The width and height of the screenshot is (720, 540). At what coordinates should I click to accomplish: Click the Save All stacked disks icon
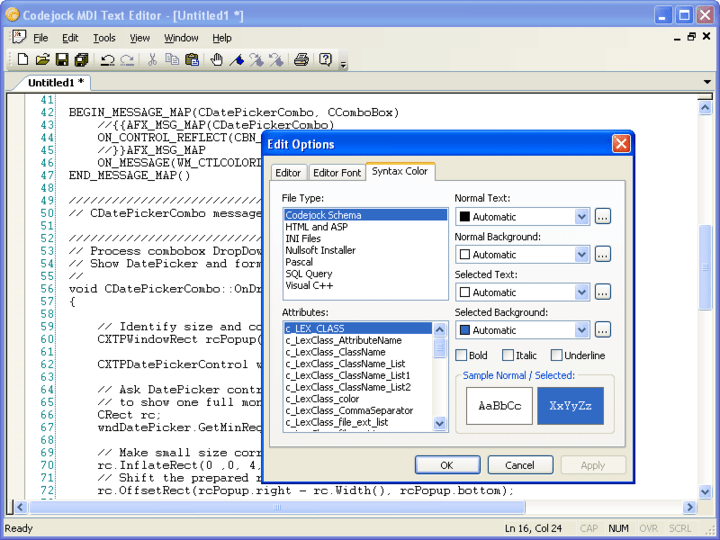(x=81, y=60)
